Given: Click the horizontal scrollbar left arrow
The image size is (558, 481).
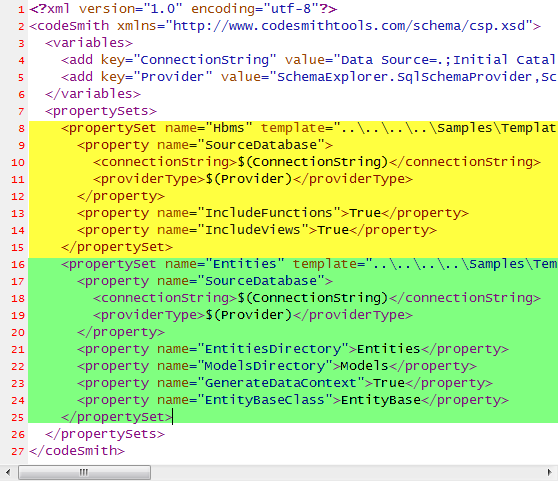Looking at the screenshot, I should click(8, 472).
